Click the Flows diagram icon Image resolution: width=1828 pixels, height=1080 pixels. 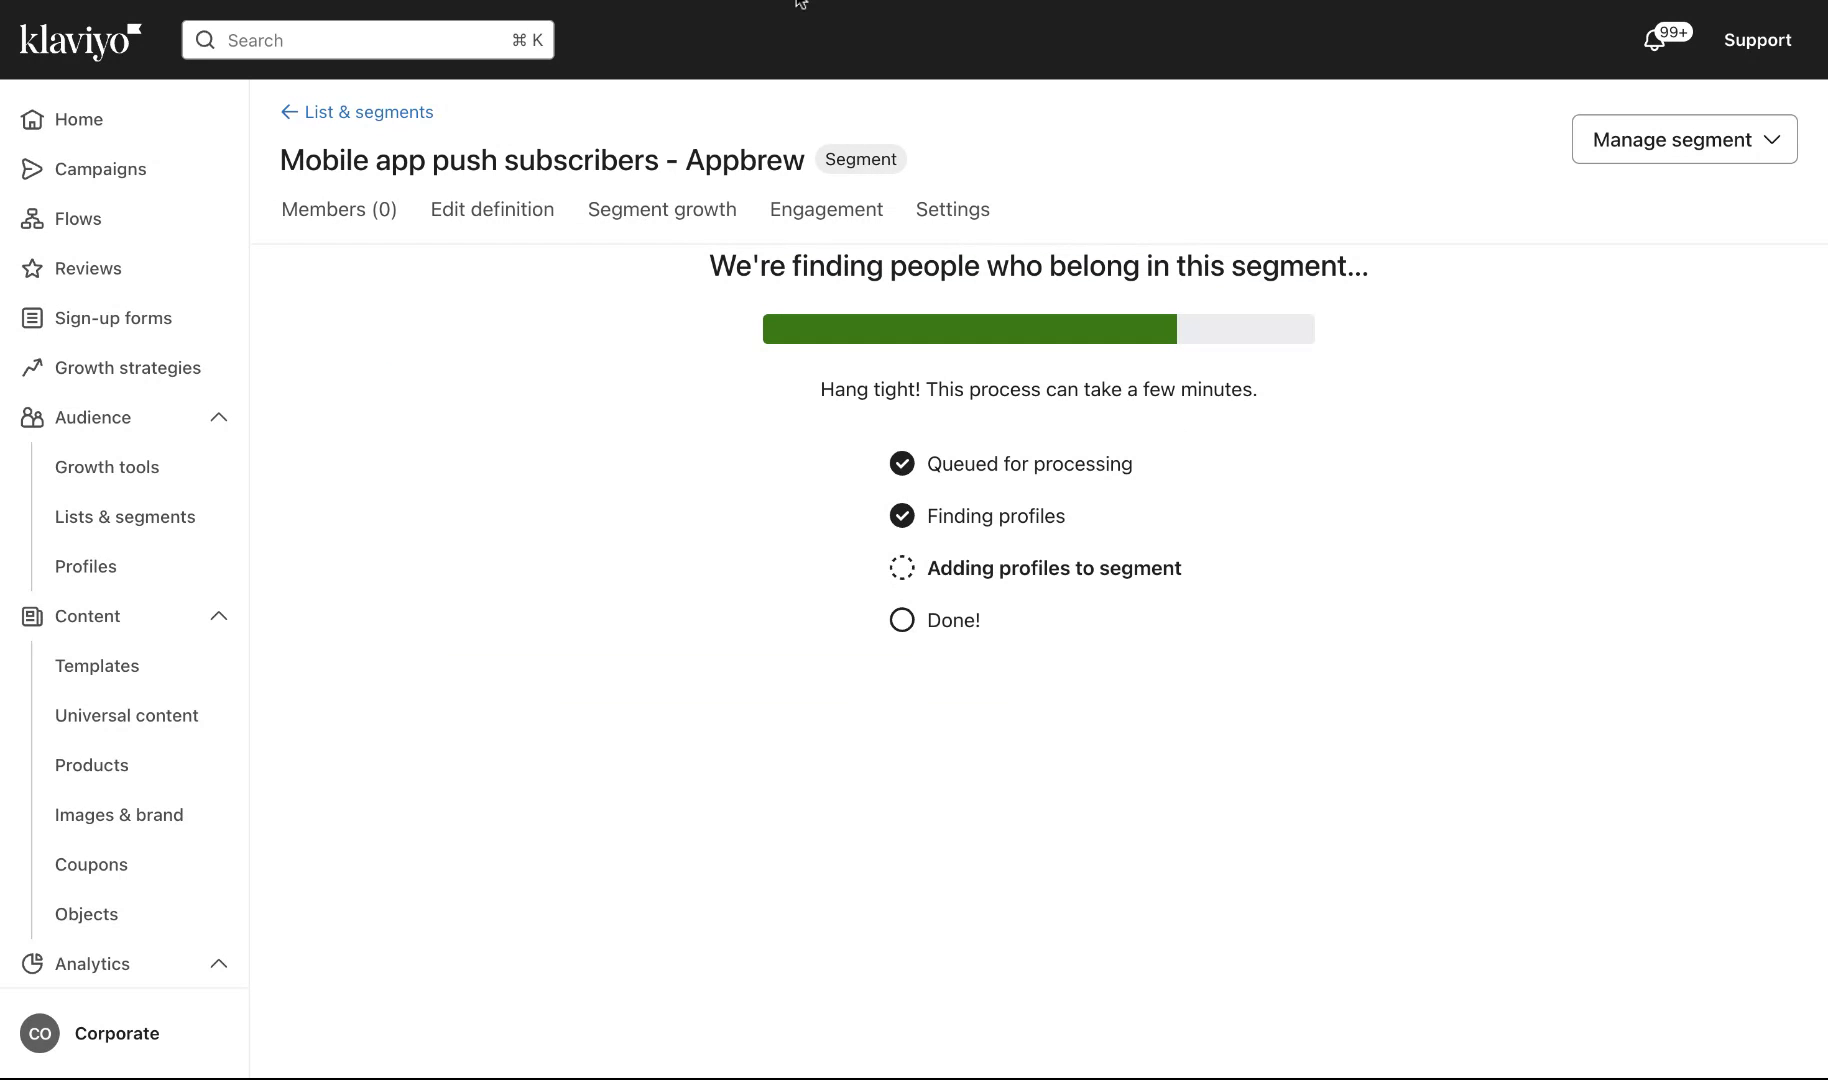[32, 219]
